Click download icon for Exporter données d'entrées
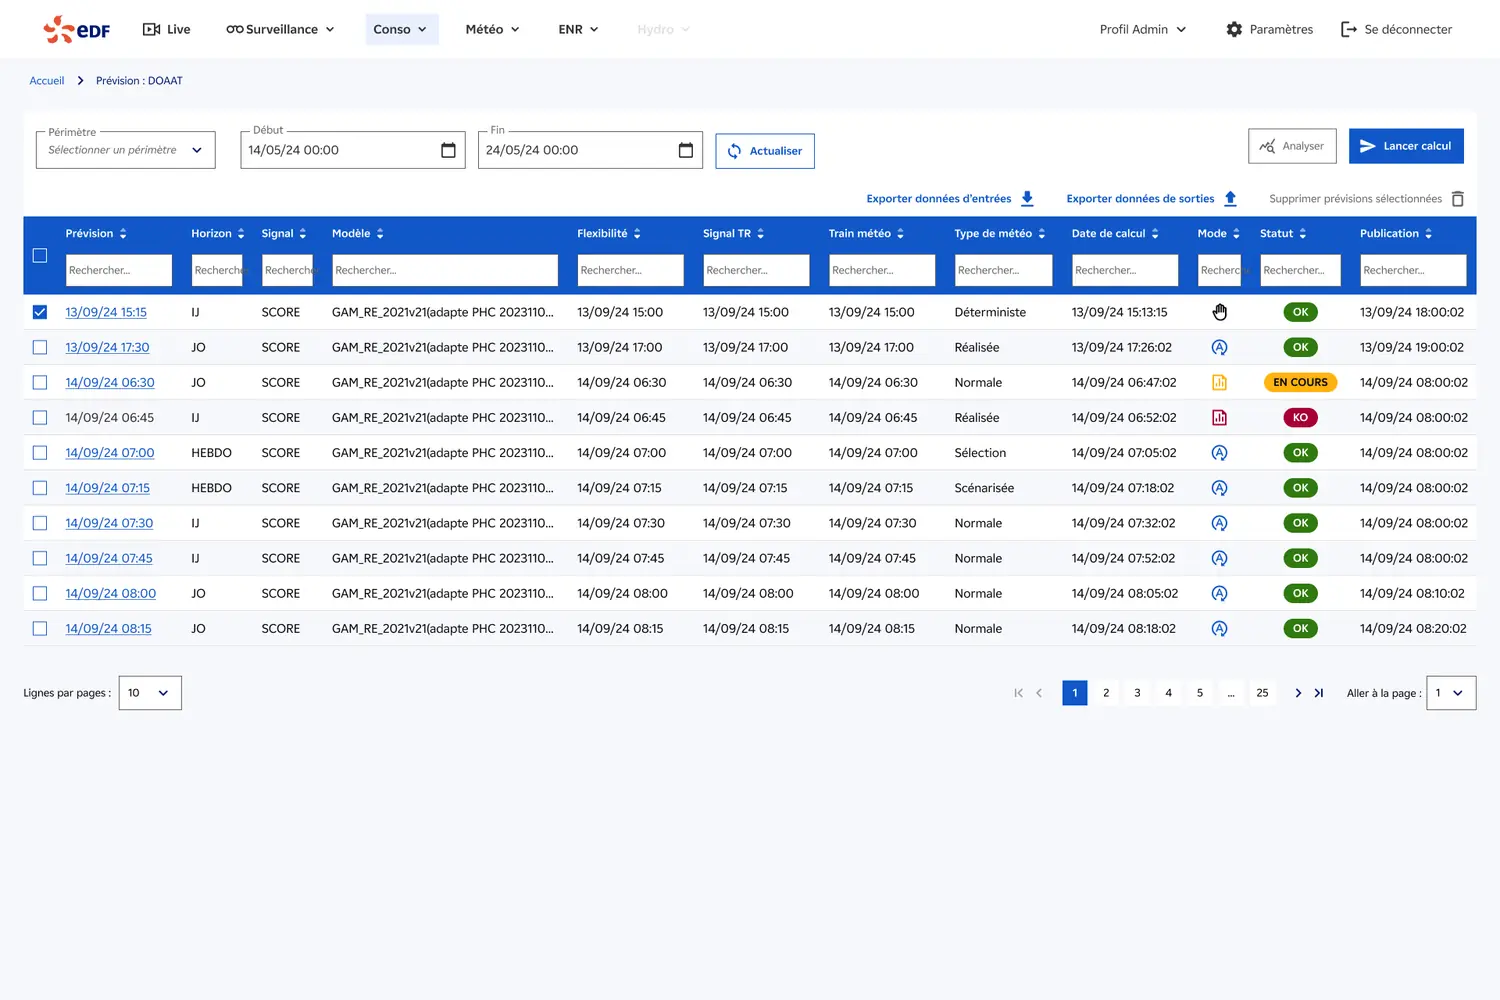Viewport: 1500px width, 1000px height. (1027, 199)
